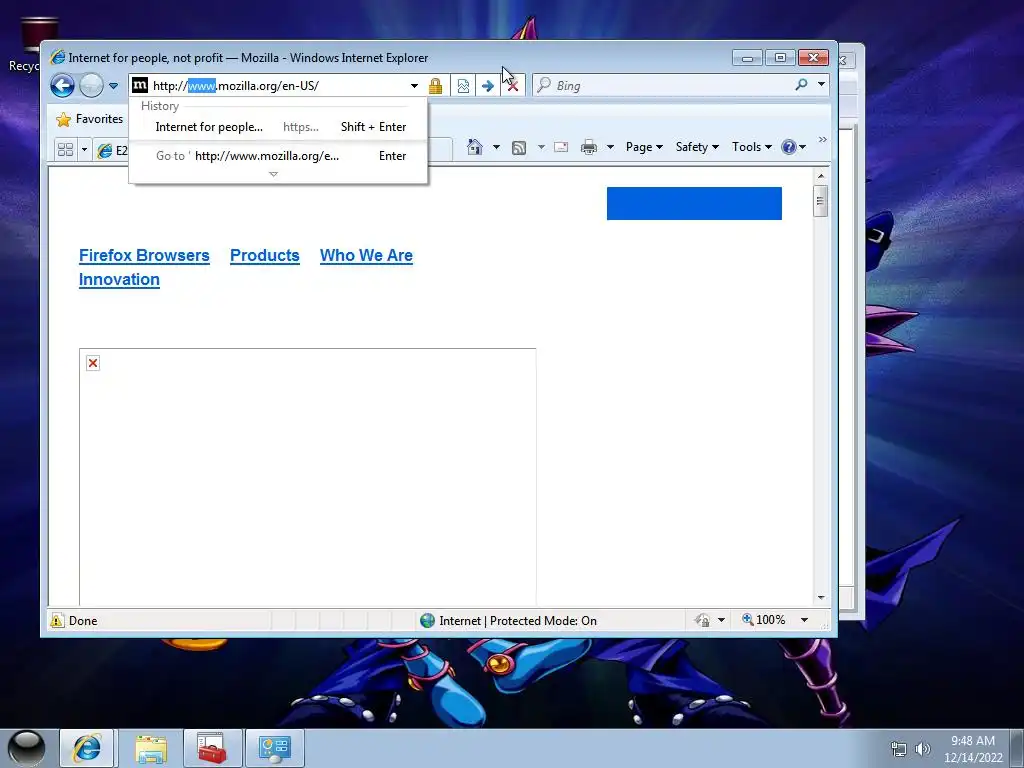
Task: Click the broken image red X placeholder
Action: [93, 363]
